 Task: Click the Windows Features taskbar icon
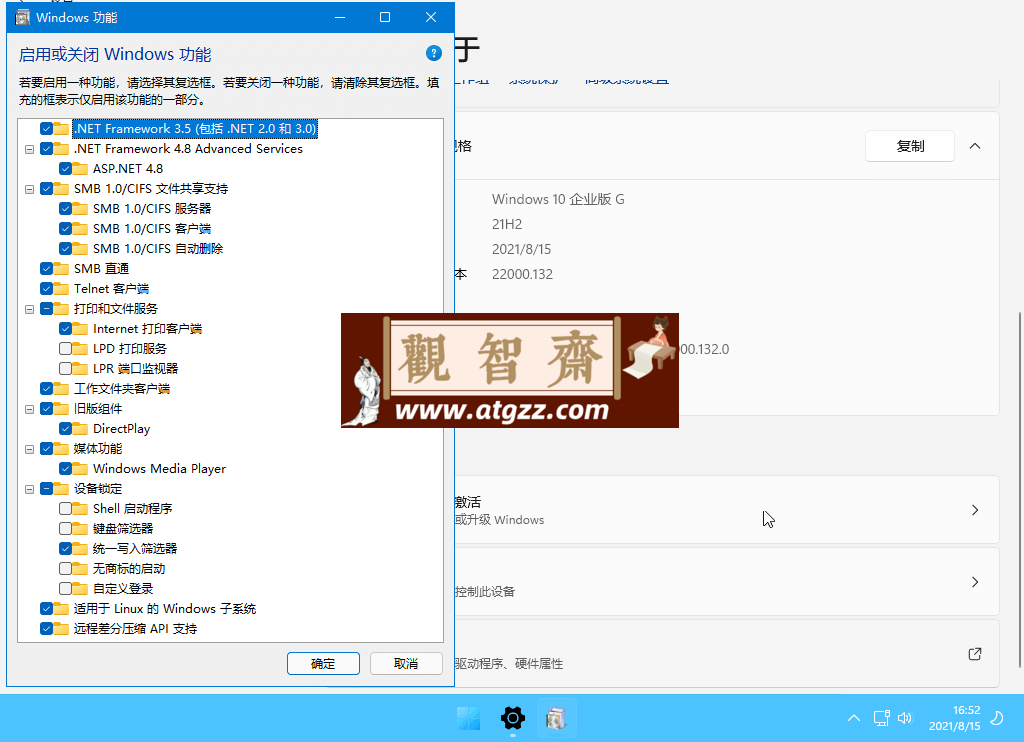point(556,718)
